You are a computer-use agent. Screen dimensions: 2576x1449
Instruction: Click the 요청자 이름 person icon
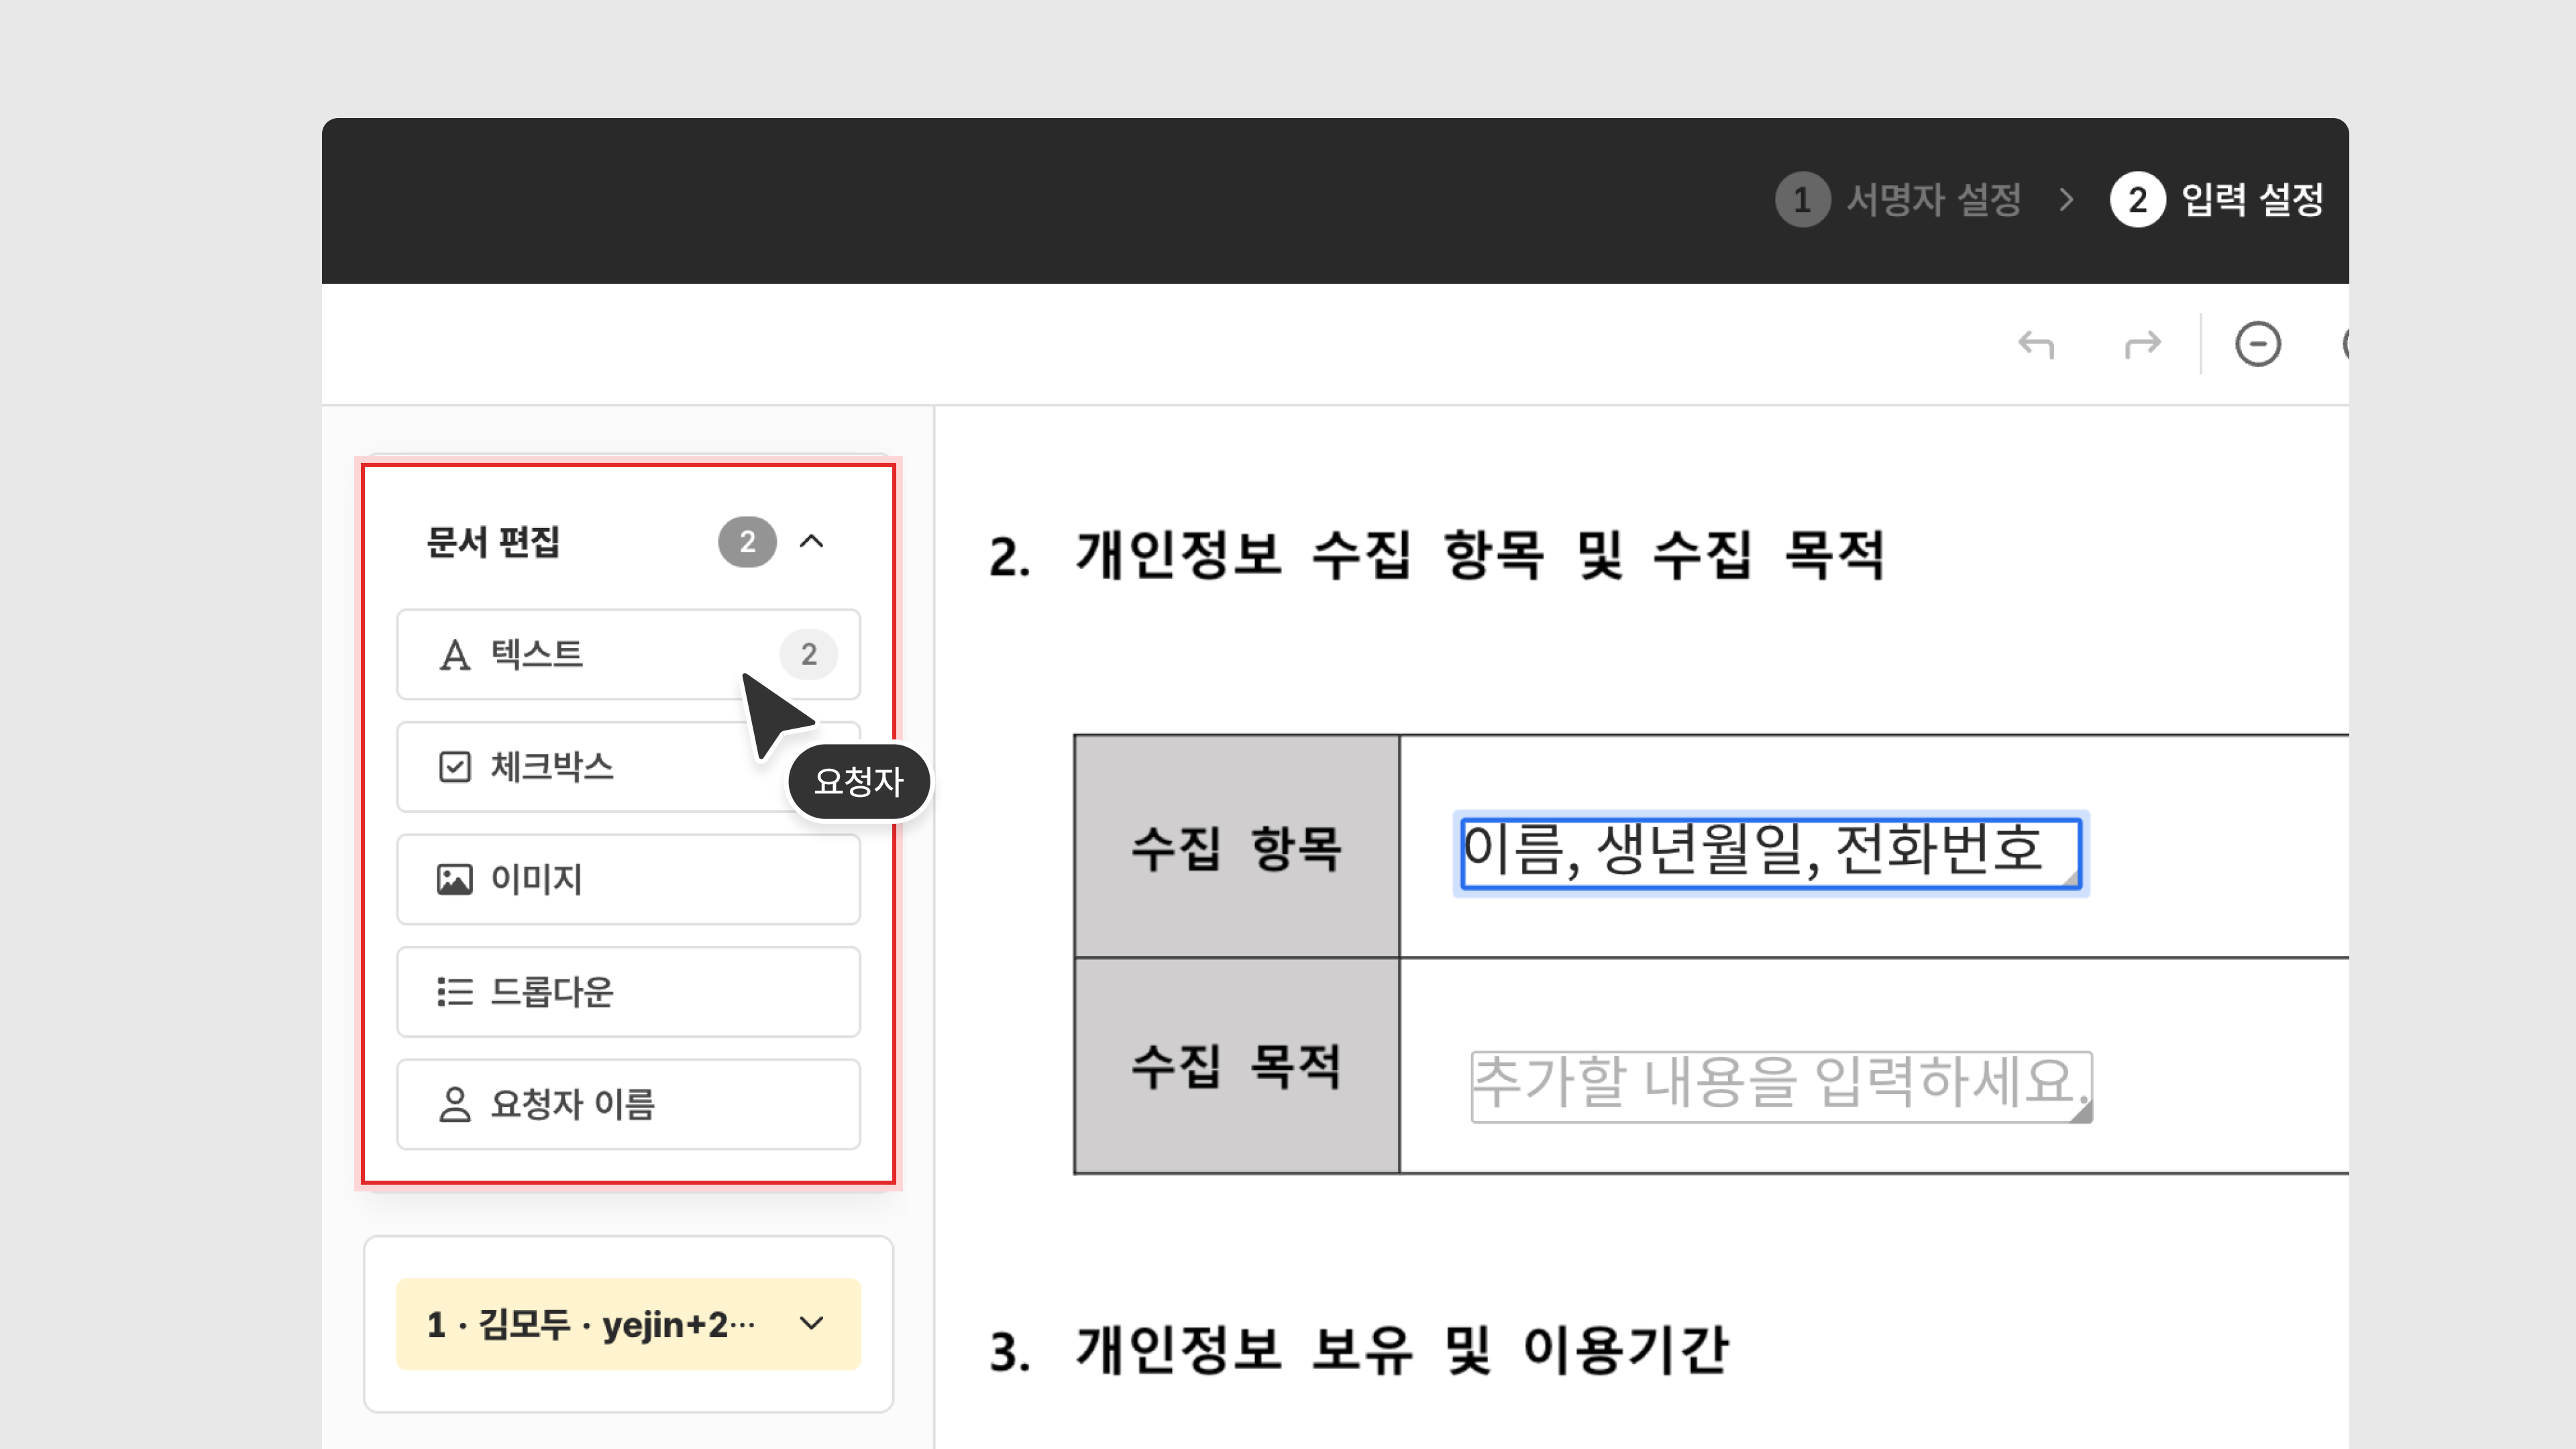455,1104
